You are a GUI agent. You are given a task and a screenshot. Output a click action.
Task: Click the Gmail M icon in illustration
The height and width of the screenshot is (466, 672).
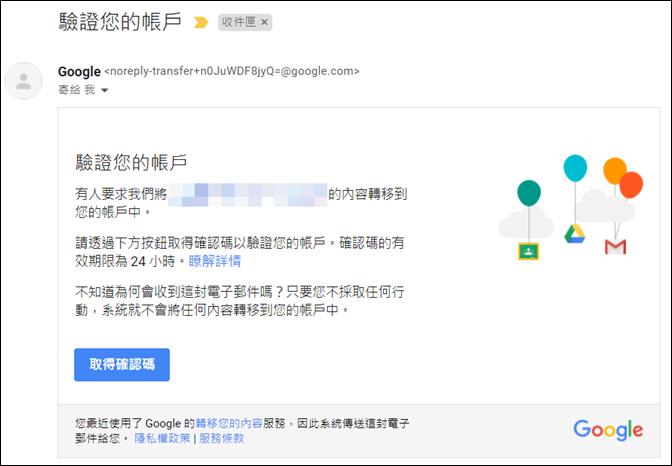[x=615, y=247]
